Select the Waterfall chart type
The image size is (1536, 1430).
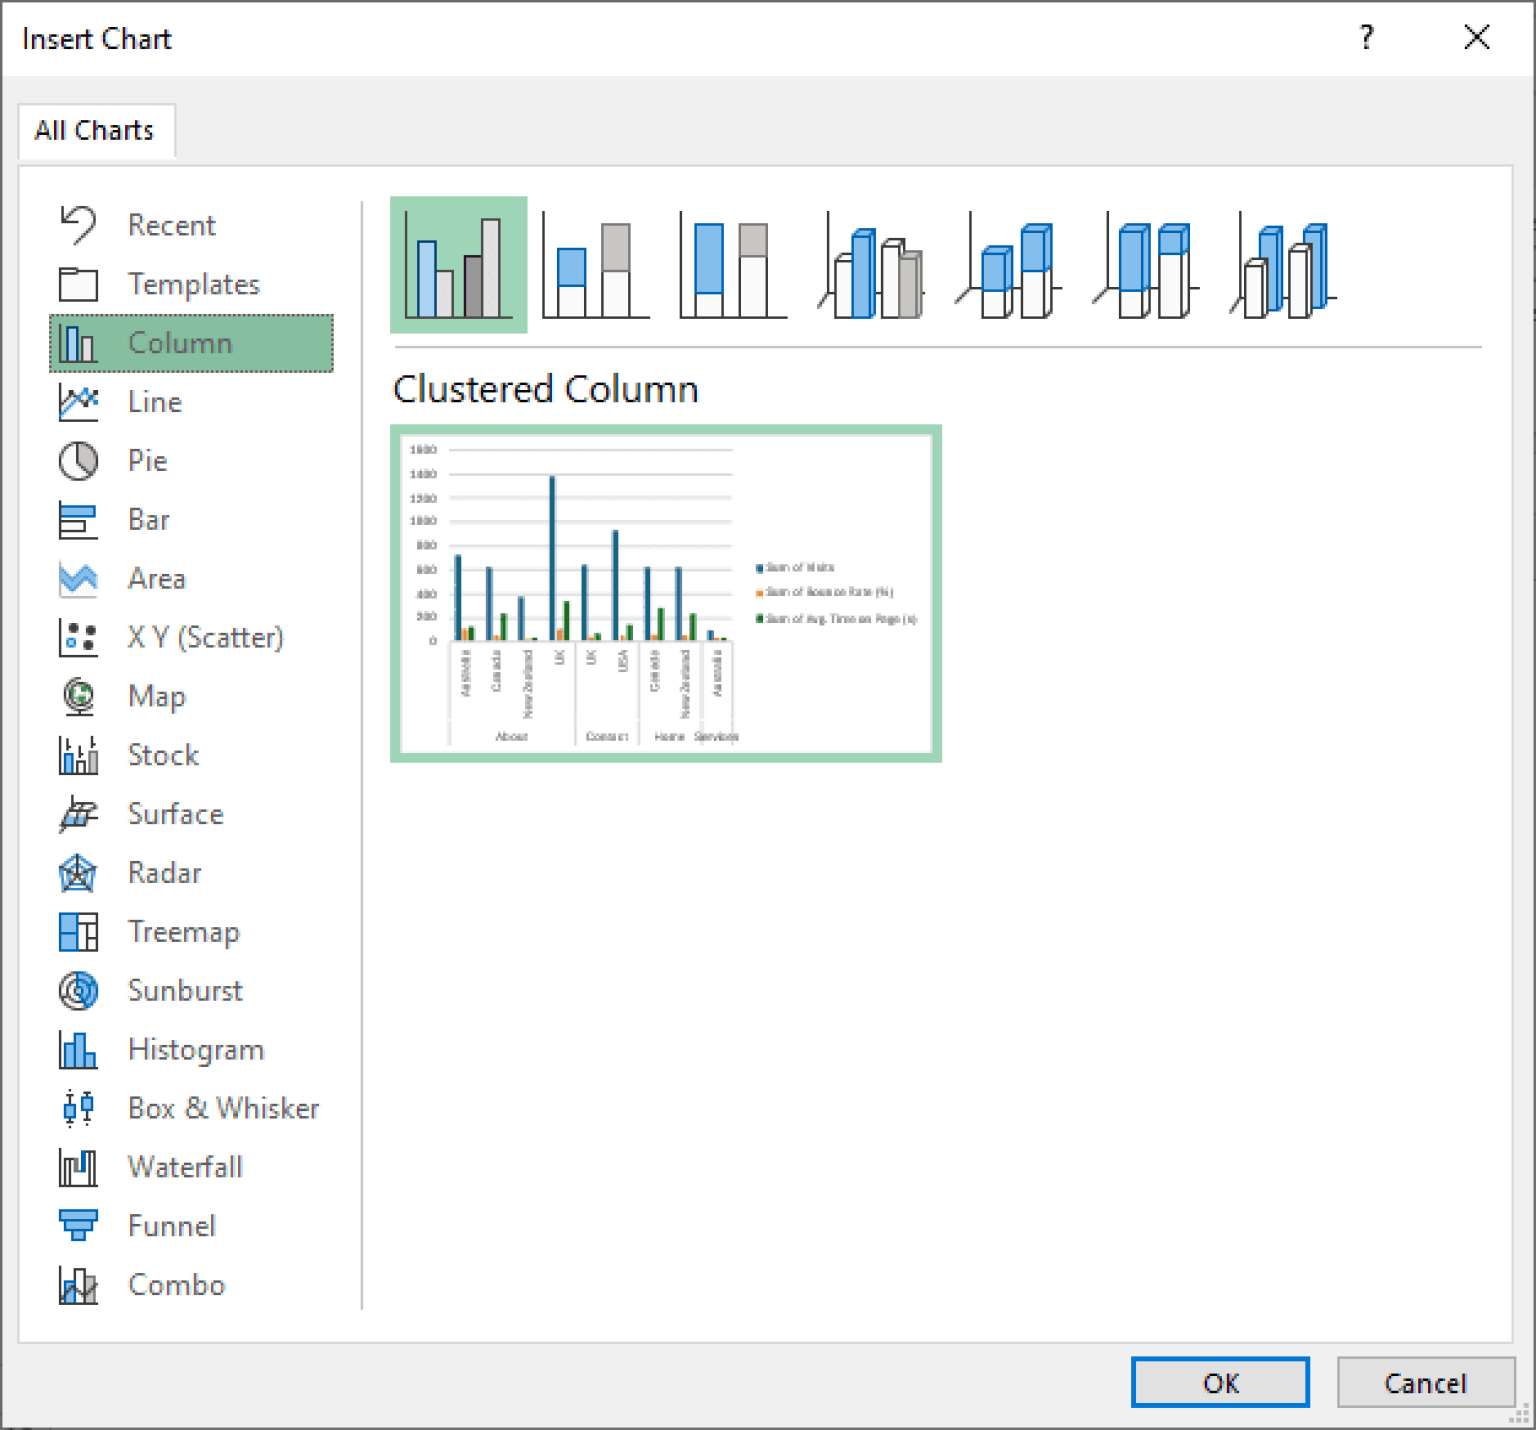click(185, 1167)
